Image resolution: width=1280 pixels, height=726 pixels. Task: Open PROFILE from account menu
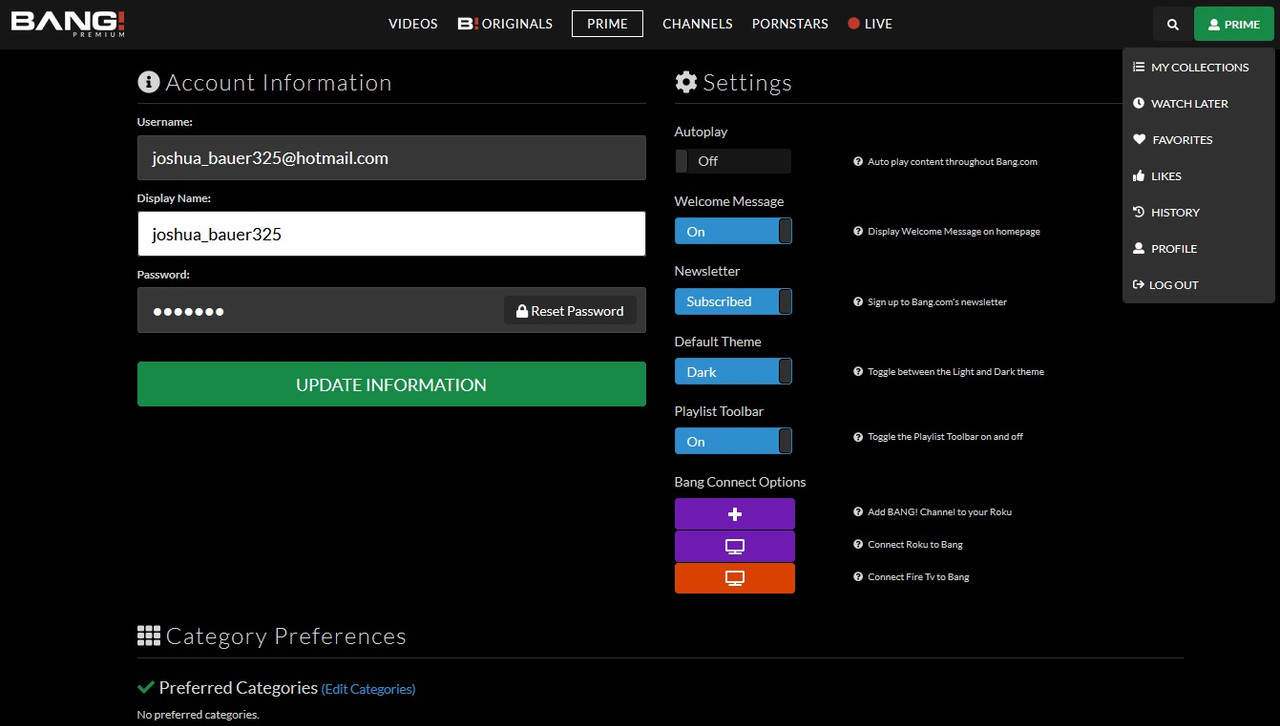tap(1198, 248)
